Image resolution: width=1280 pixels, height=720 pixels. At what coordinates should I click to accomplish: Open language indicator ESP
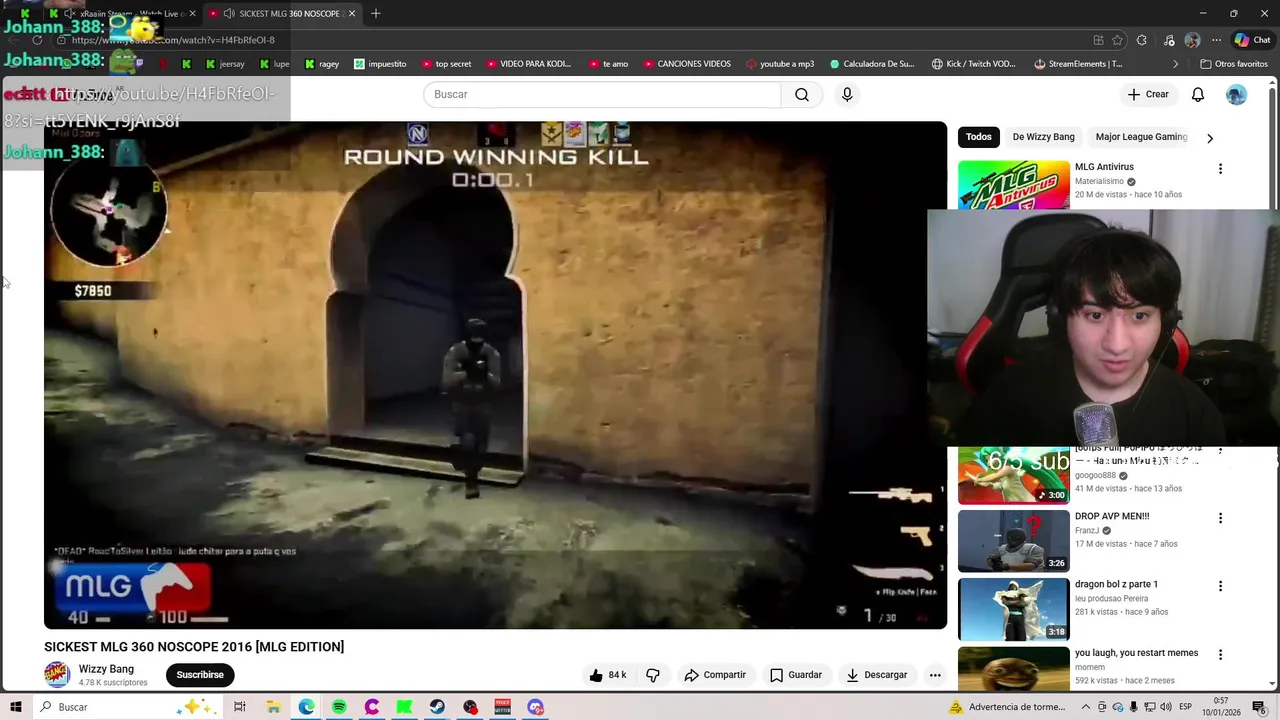(x=1185, y=707)
